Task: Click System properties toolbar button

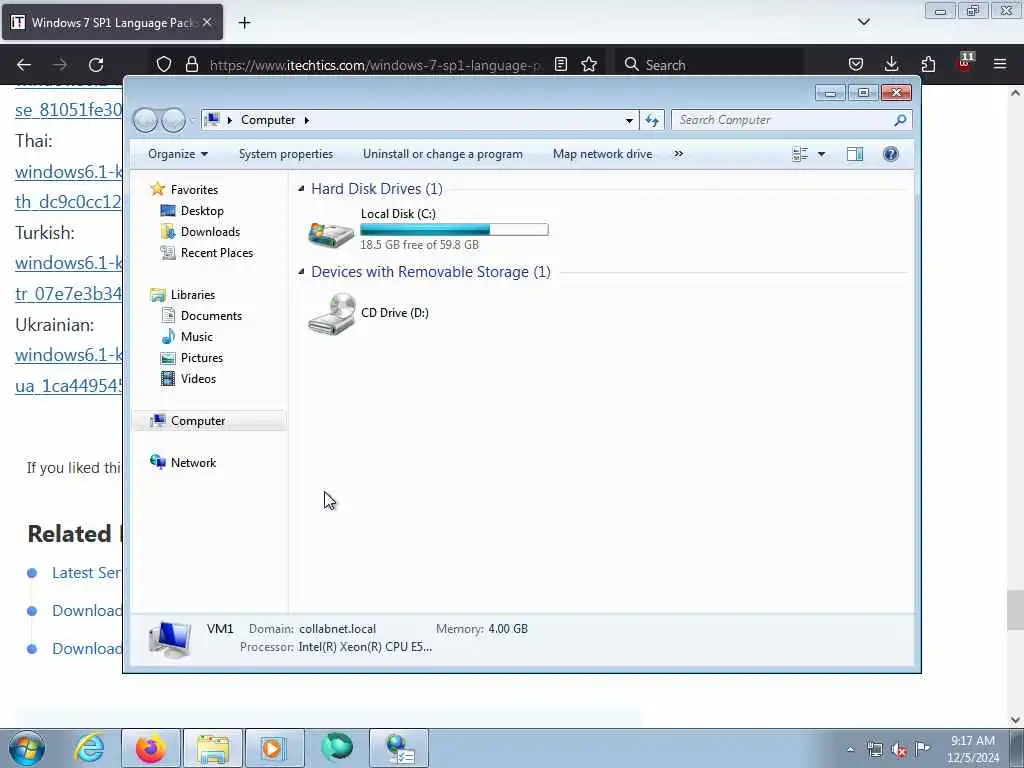Action: coord(285,154)
